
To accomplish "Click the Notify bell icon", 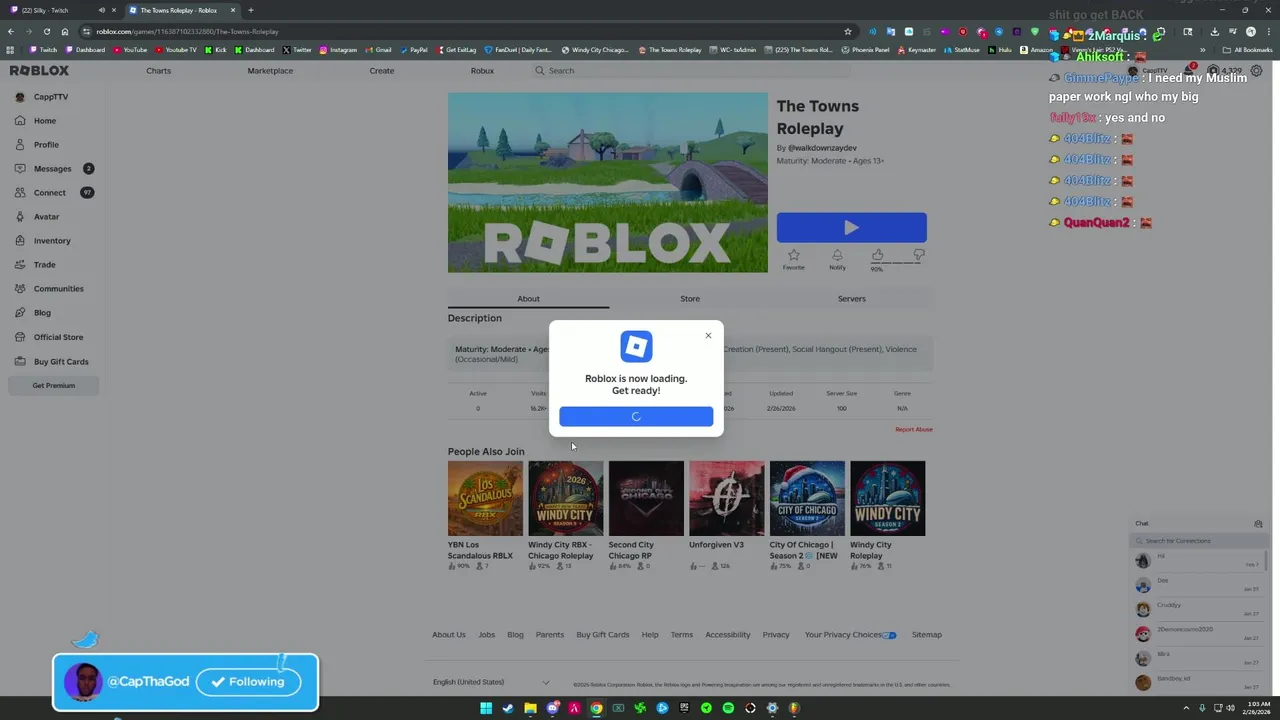I will point(837,257).
